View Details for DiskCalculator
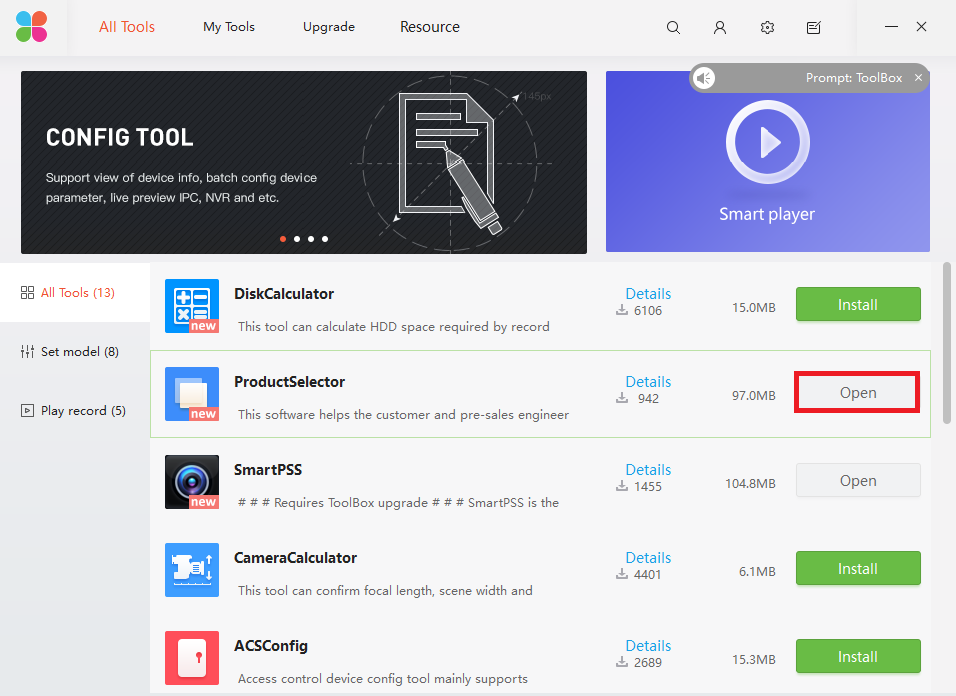This screenshot has width=956, height=696. 648,294
